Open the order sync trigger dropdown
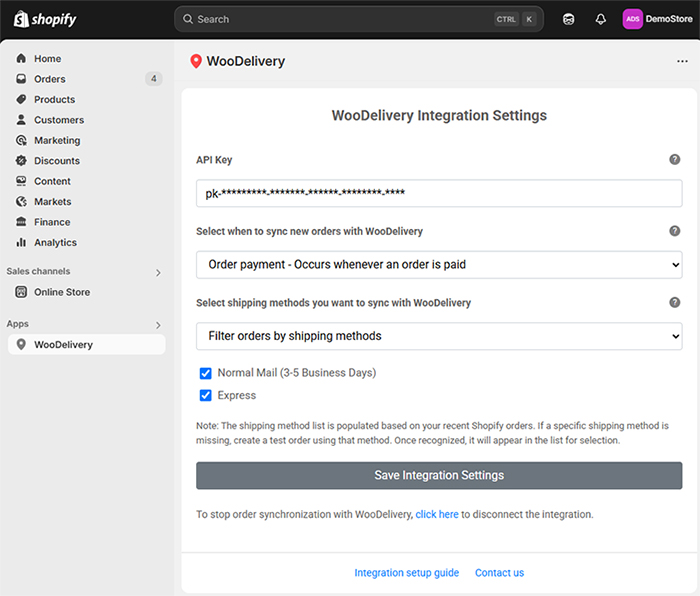 439,265
